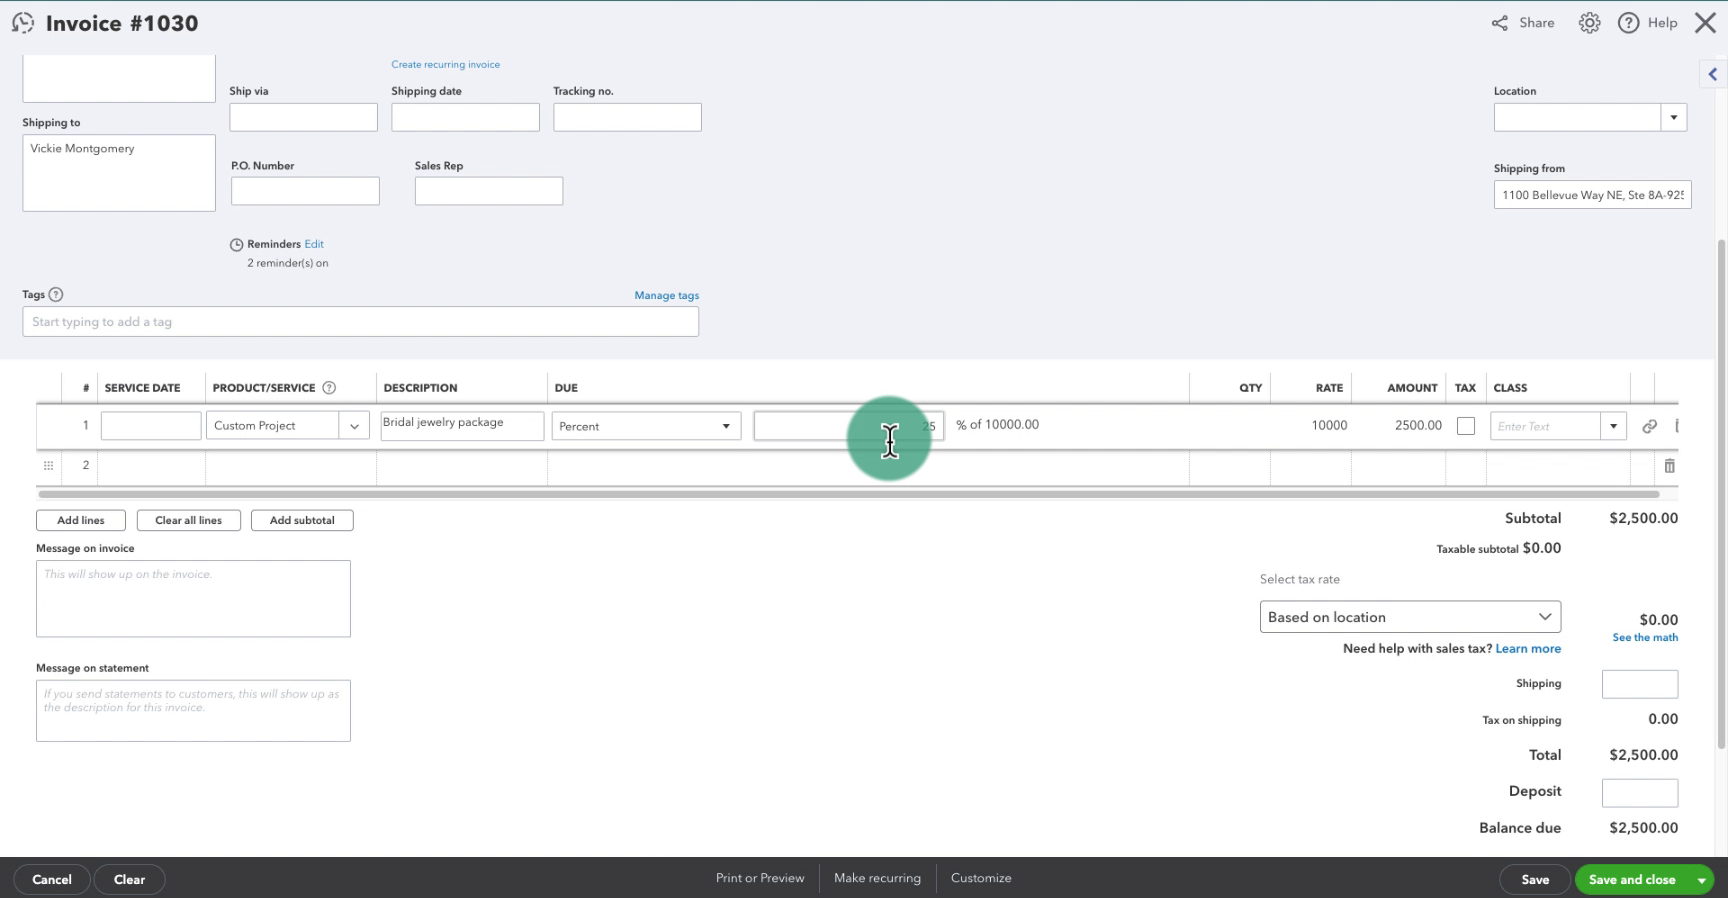This screenshot has height=898, width=1728.
Task: Open the Based on location tax rate dropdown
Action: pyautogui.click(x=1410, y=617)
